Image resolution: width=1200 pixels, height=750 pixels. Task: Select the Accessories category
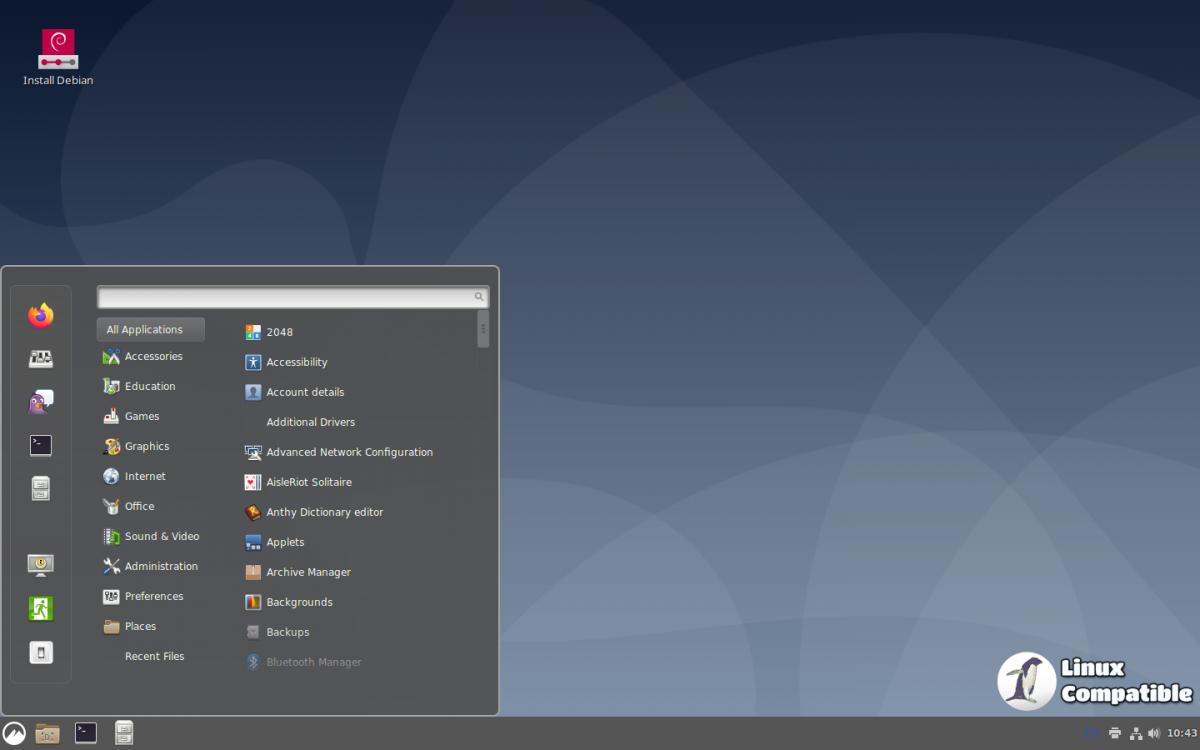[153, 357]
